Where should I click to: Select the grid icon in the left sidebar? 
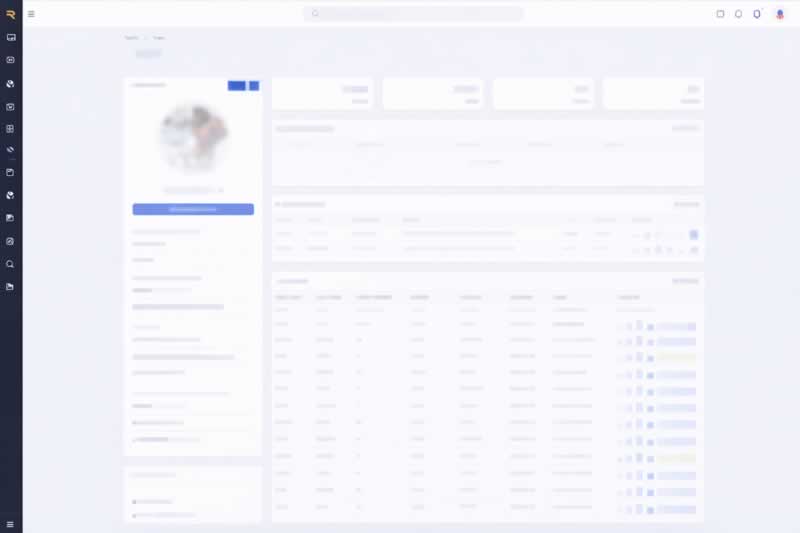10,129
